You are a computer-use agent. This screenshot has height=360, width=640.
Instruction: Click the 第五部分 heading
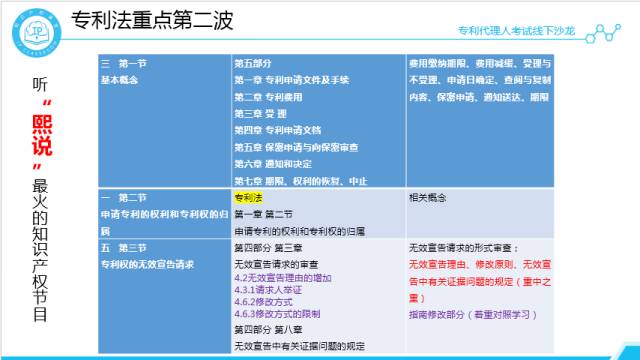(253, 63)
